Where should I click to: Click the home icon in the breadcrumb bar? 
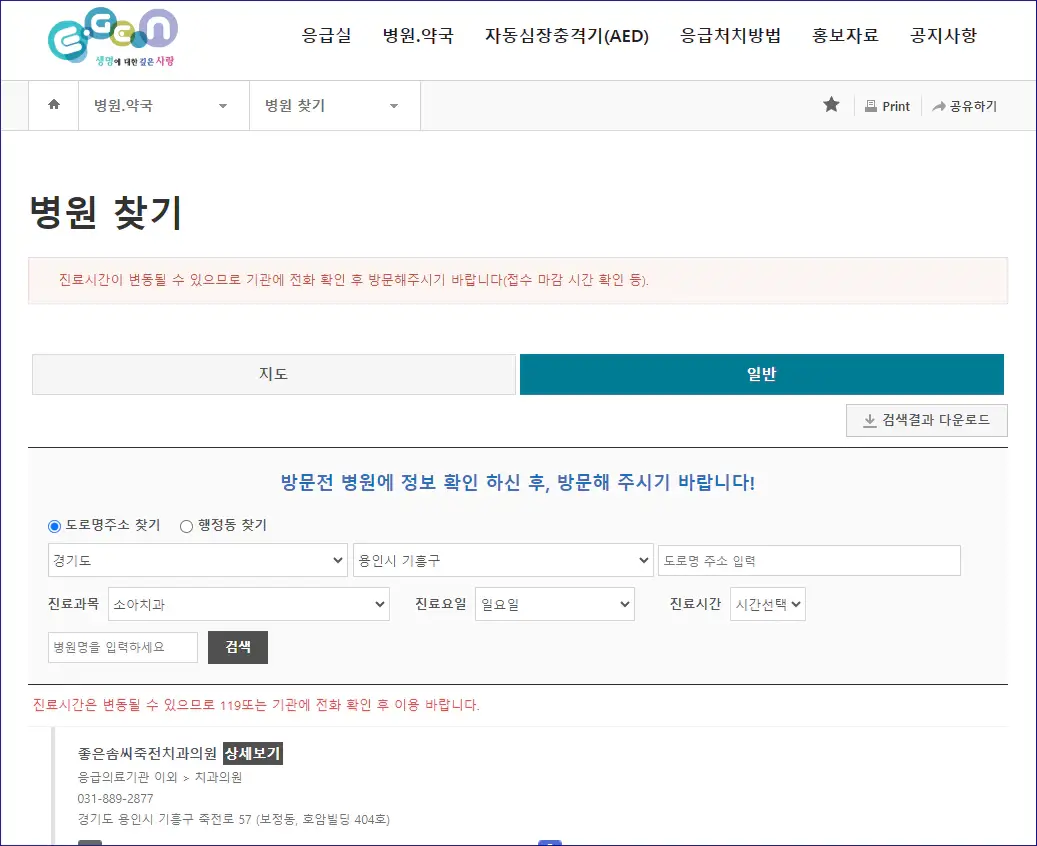click(53, 105)
